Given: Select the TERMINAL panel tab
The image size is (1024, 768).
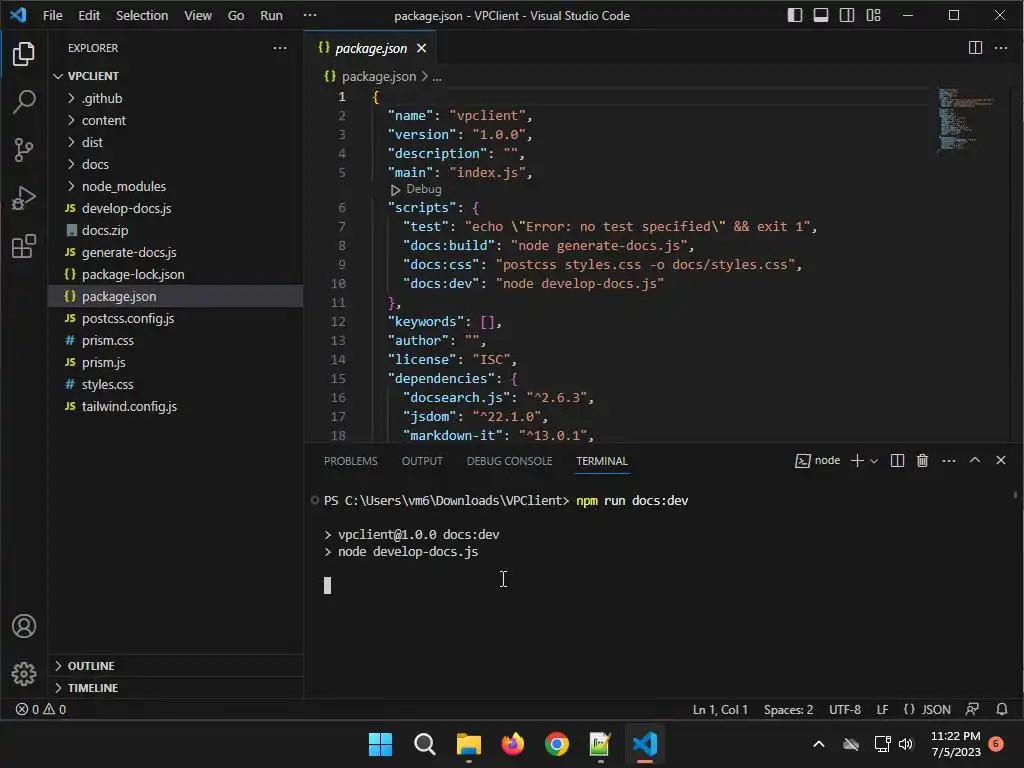Looking at the screenshot, I should pos(601,461).
